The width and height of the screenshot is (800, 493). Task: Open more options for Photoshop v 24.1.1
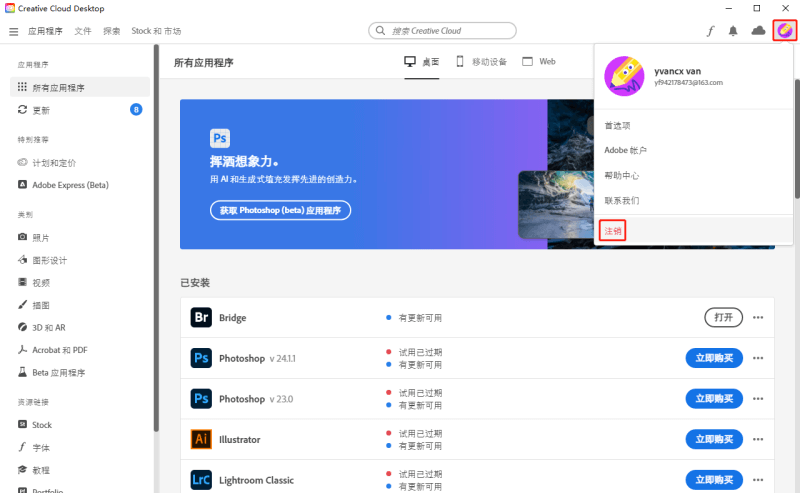tap(758, 358)
